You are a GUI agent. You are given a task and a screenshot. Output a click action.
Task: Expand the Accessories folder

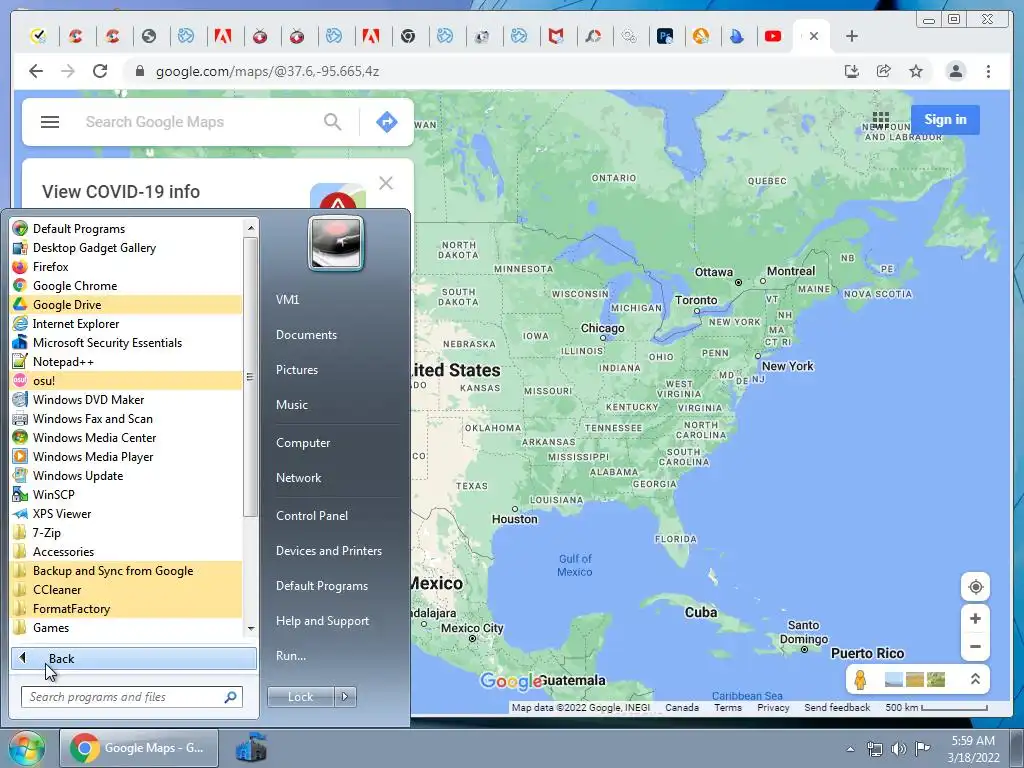click(x=63, y=551)
